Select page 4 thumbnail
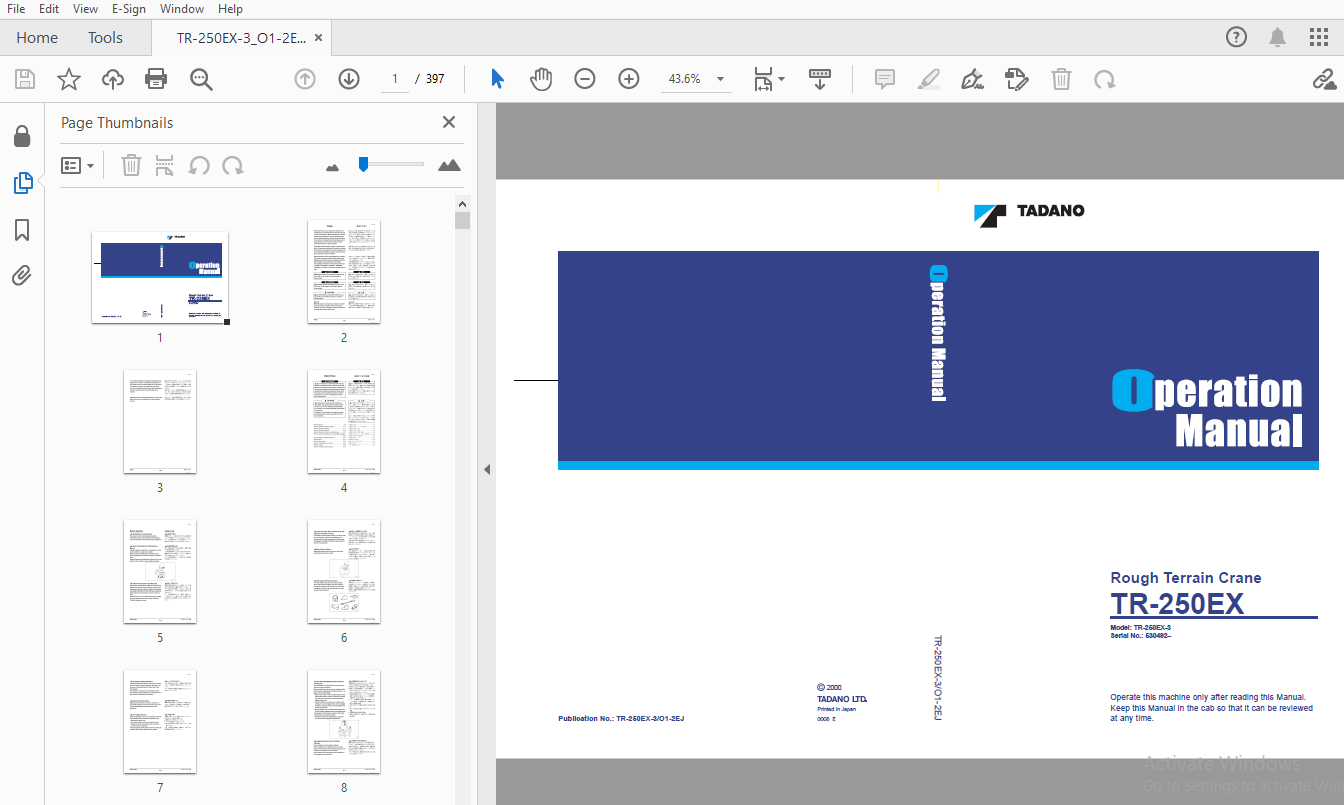Image resolution: width=1344 pixels, height=805 pixels. [344, 422]
